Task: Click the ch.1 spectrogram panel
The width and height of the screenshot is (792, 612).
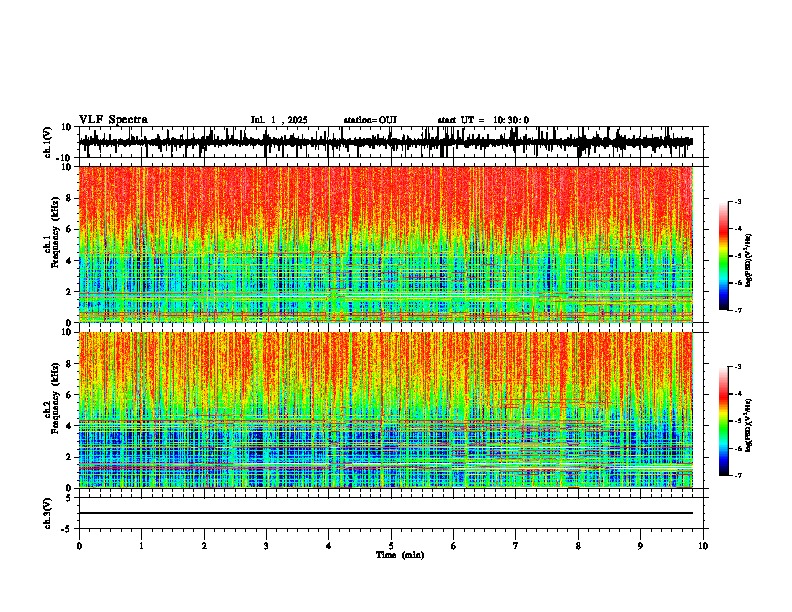Action: point(386,244)
